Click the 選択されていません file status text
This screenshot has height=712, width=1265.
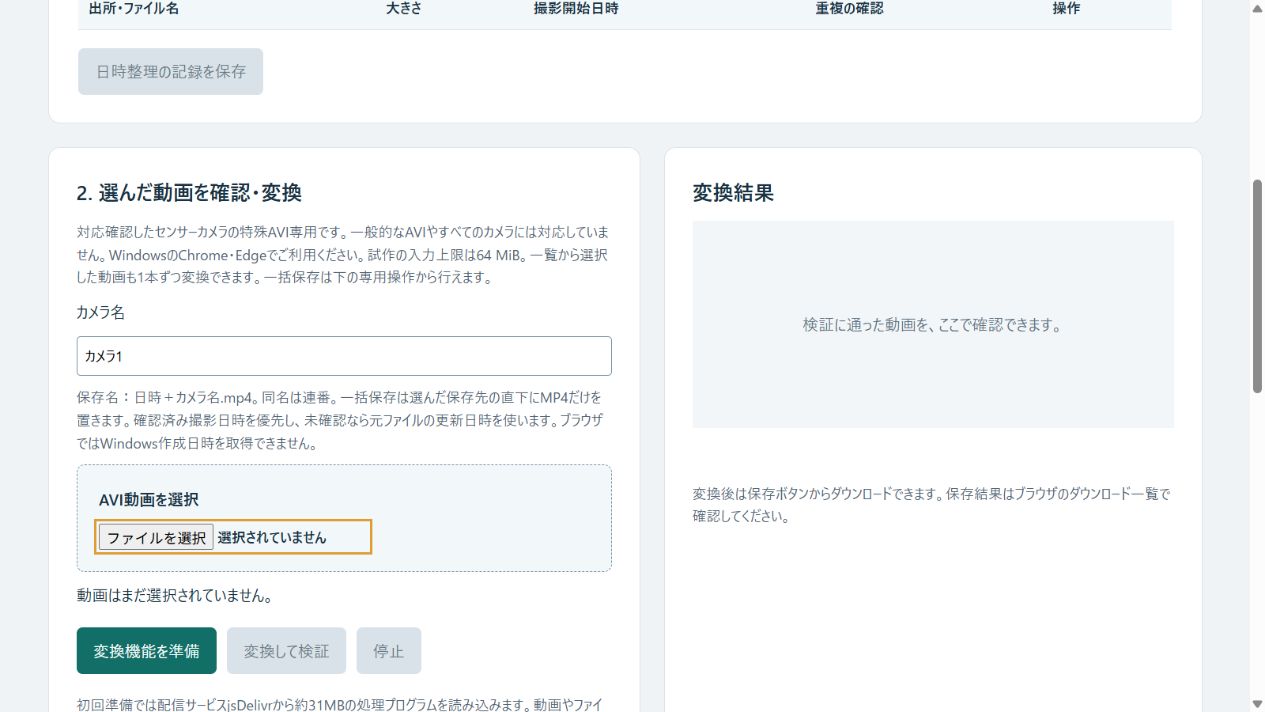coord(272,537)
